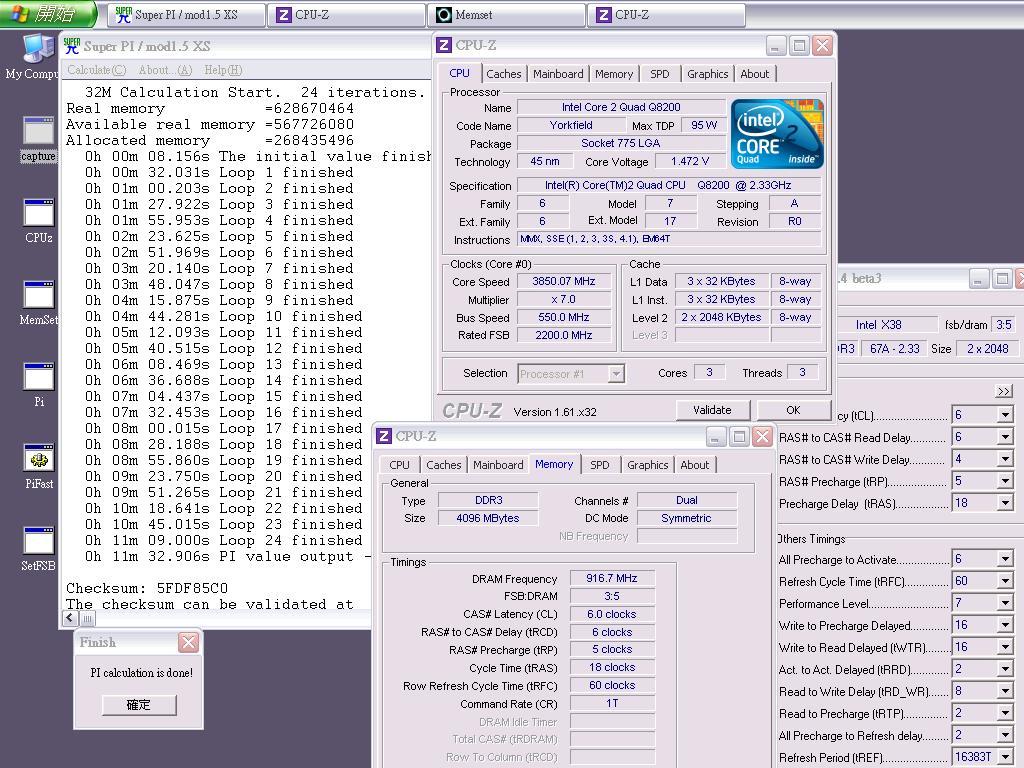The image size is (1024, 768).
Task: Open About menu in Super PI
Action: 165,70
